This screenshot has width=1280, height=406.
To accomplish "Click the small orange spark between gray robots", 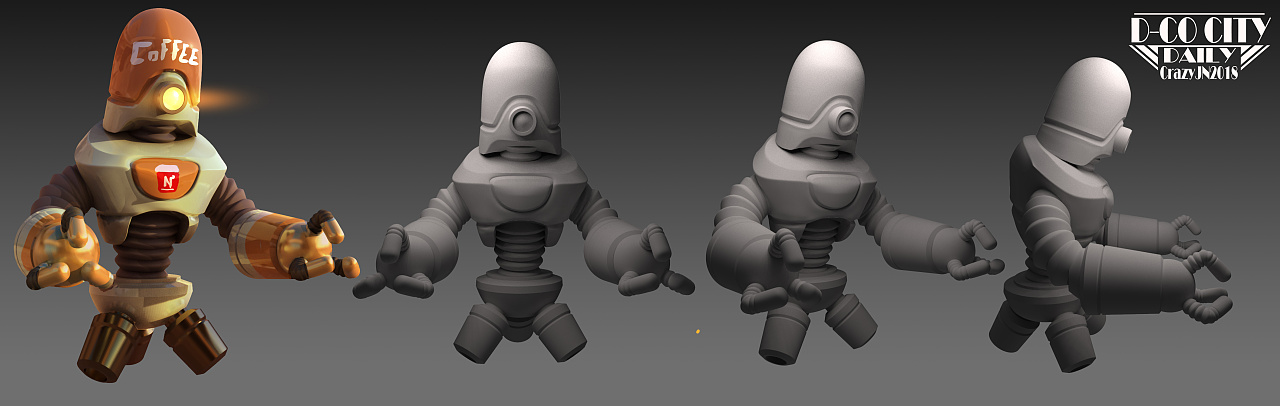I will (697, 331).
